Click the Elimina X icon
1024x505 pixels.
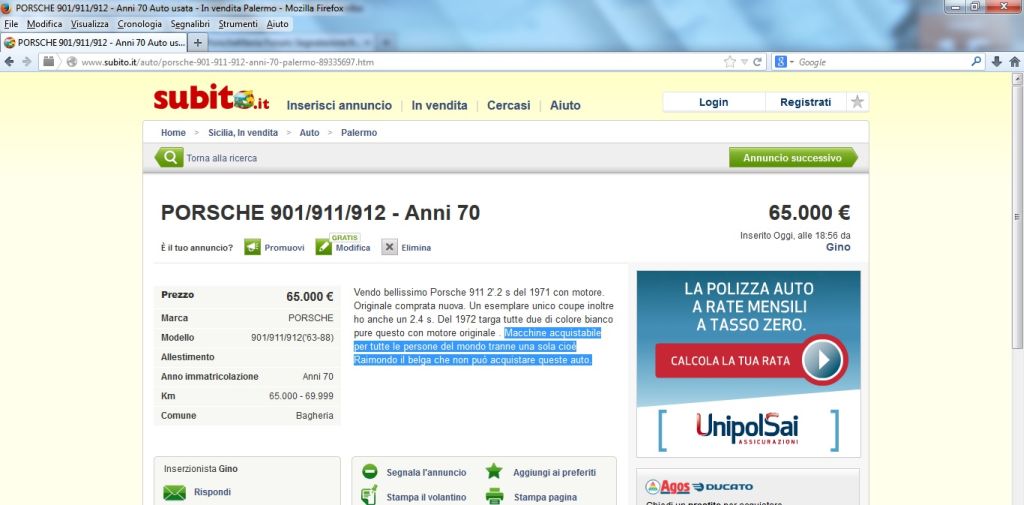tap(389, 247)
